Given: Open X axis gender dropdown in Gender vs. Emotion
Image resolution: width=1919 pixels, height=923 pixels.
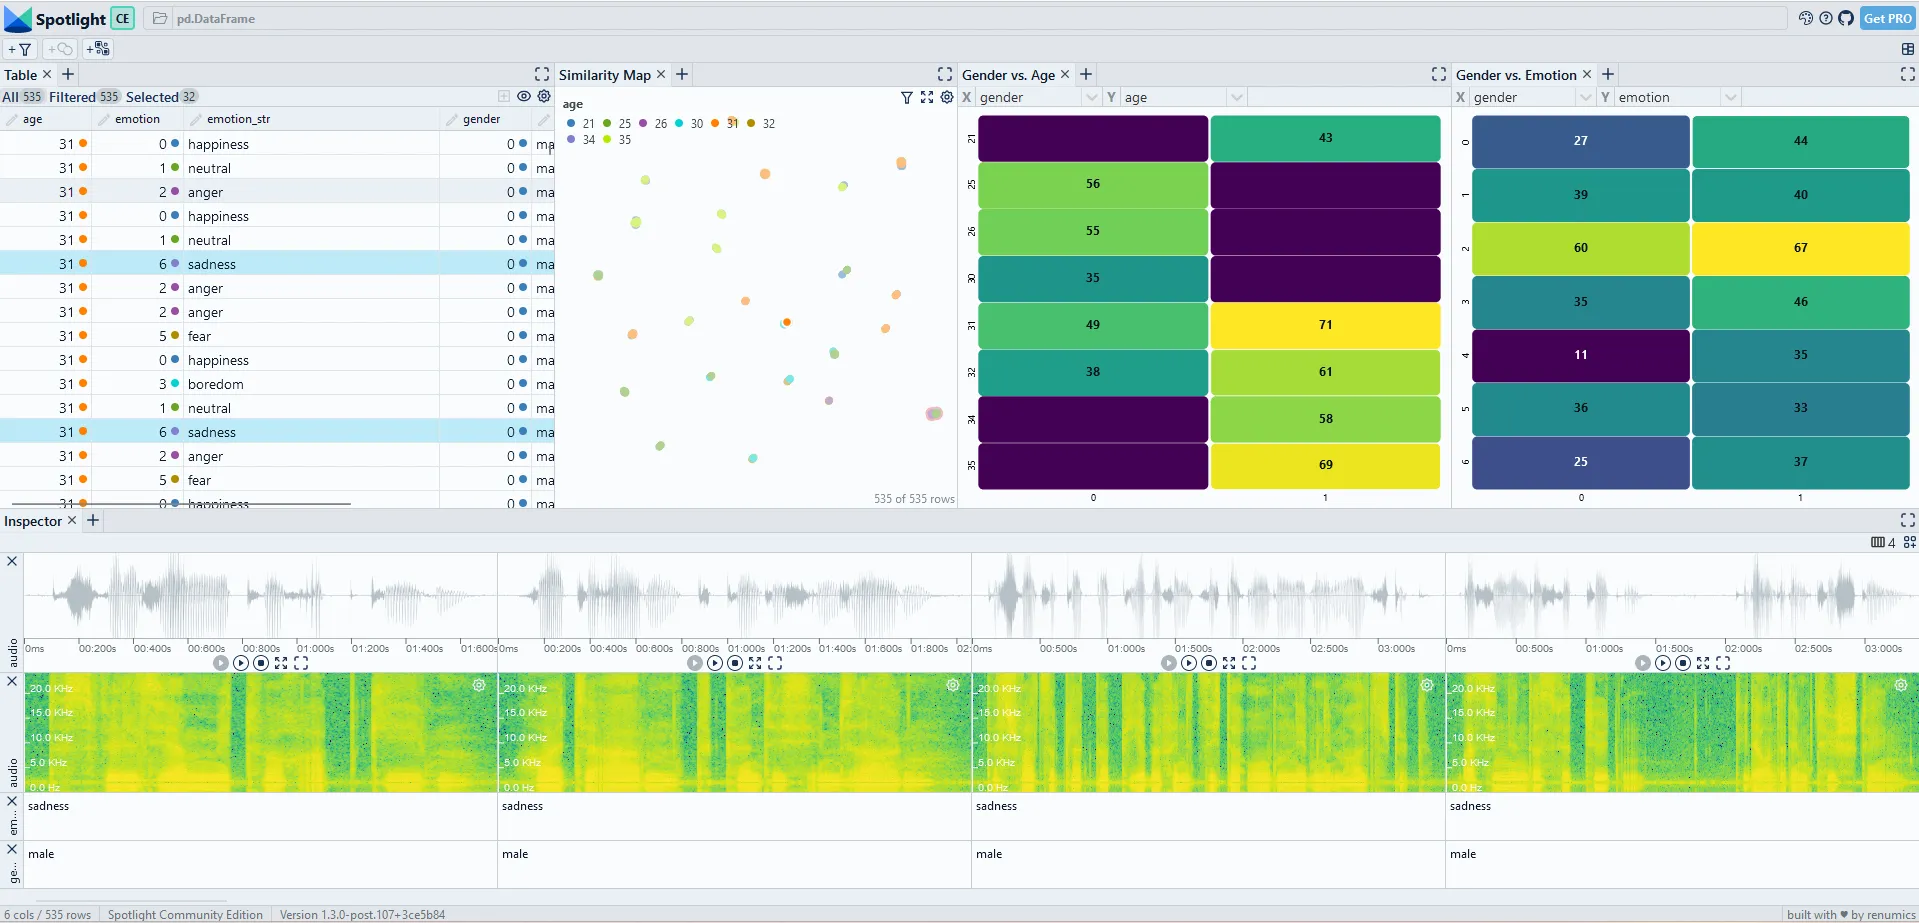Looking at the screenshot, I should pos(1533,97).
